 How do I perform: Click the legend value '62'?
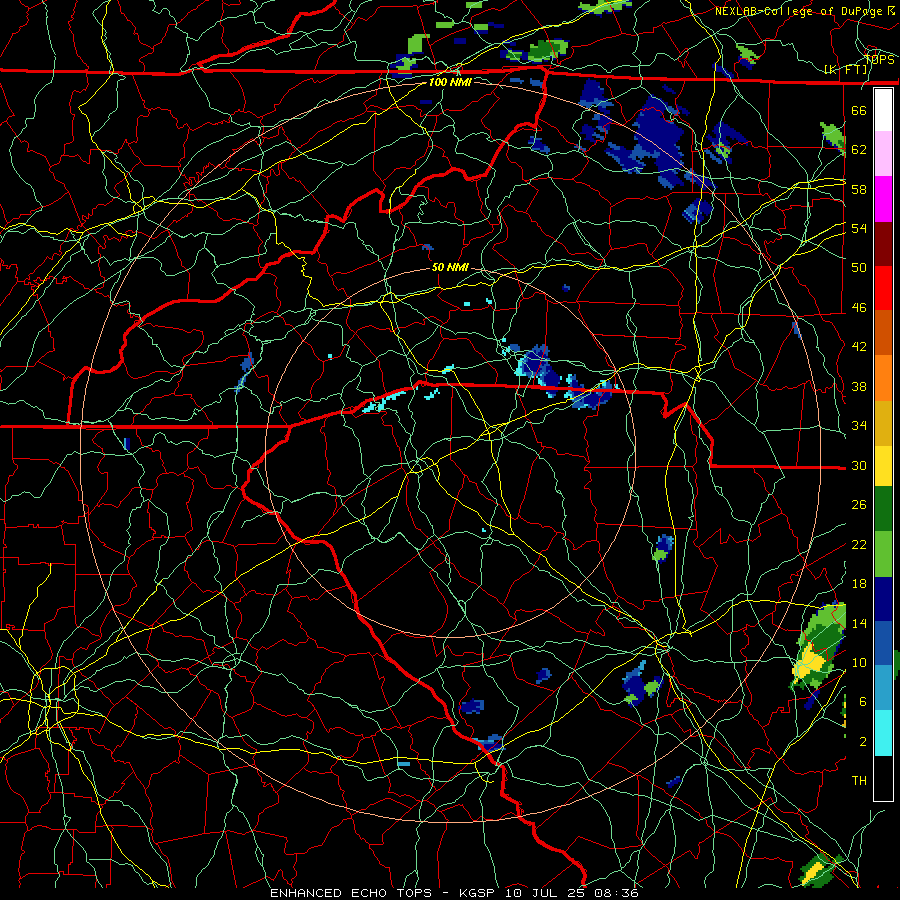[859, 150]
